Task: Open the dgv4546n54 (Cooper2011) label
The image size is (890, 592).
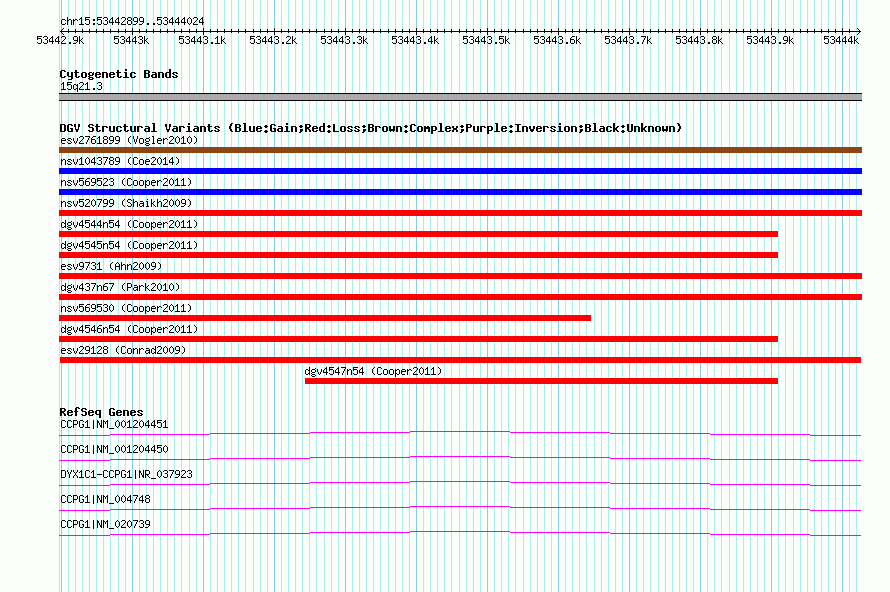Action: [x=129, y=329]
